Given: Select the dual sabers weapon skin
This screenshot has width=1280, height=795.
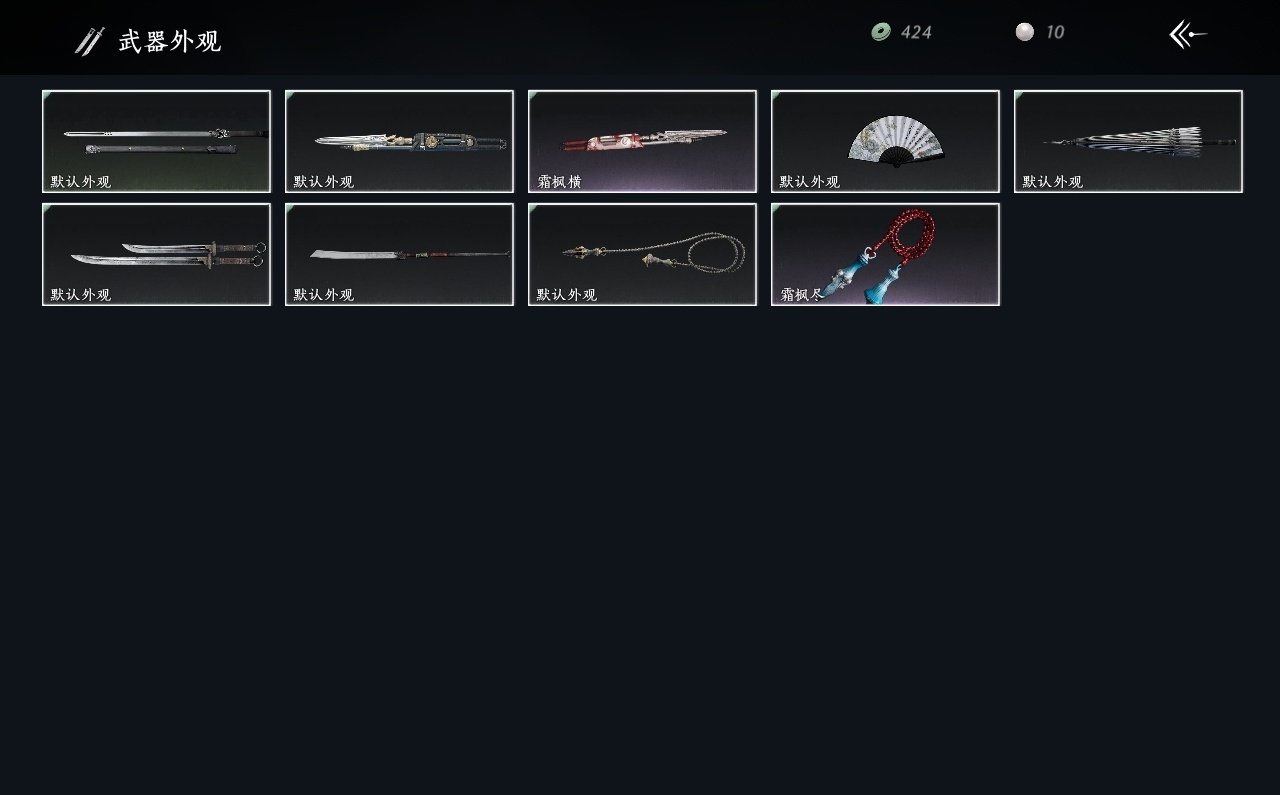Looking at the screenshot, I should pos(156,254).
